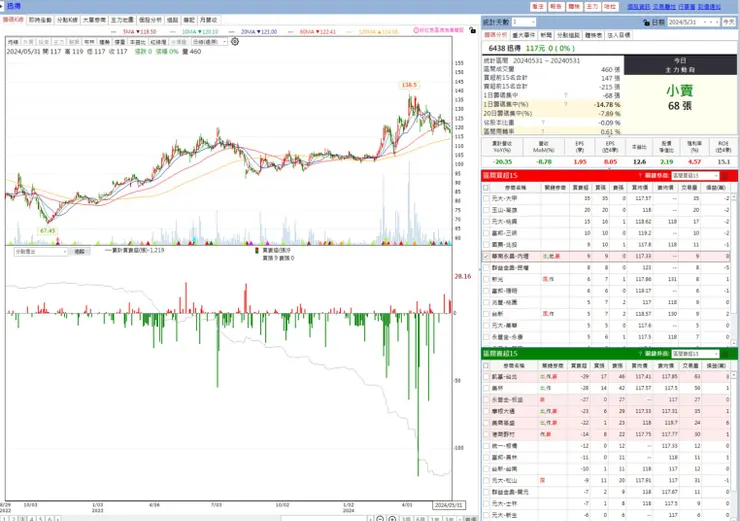Toggle the red icon in 區間買超15 header
Viewport: 740px width, 521px height.
[725, 176]
